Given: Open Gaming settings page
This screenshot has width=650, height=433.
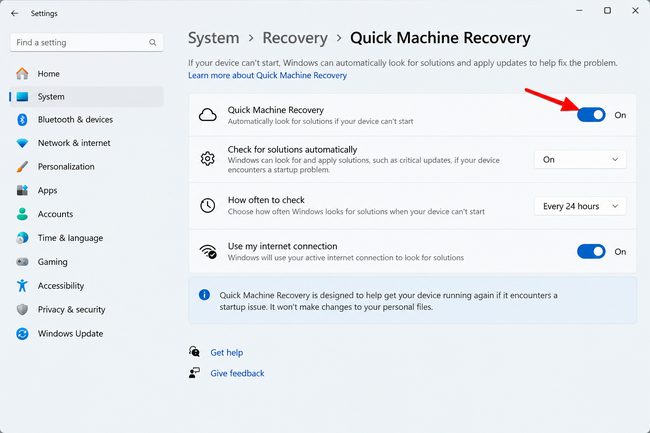Looking at the screenshot, I should point(87,262).
